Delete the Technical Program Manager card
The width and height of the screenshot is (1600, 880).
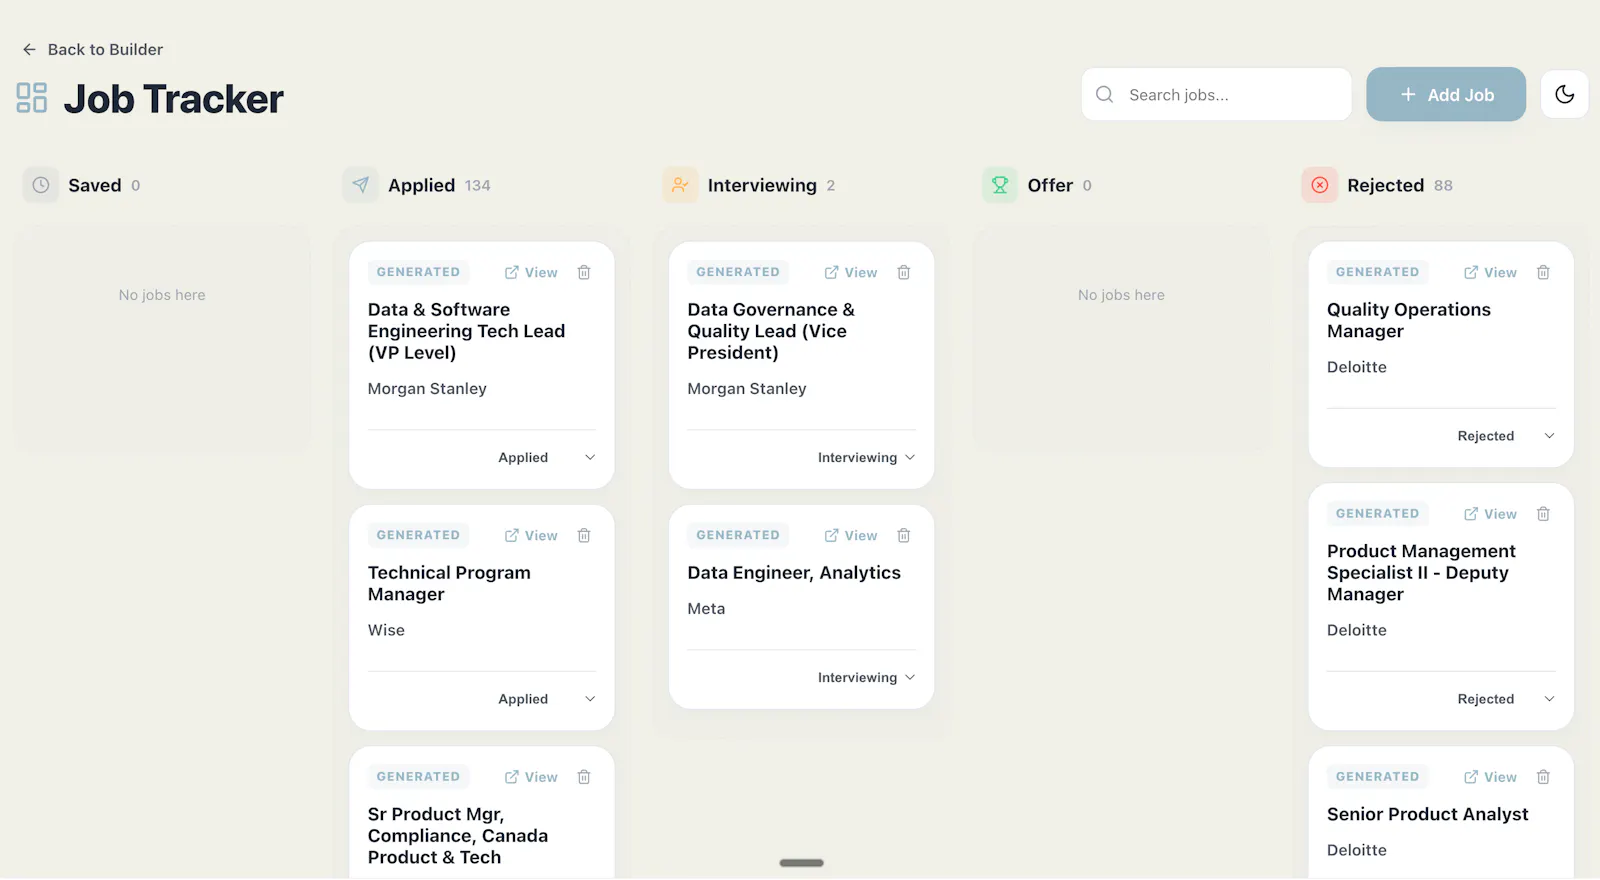pos(584,535)
